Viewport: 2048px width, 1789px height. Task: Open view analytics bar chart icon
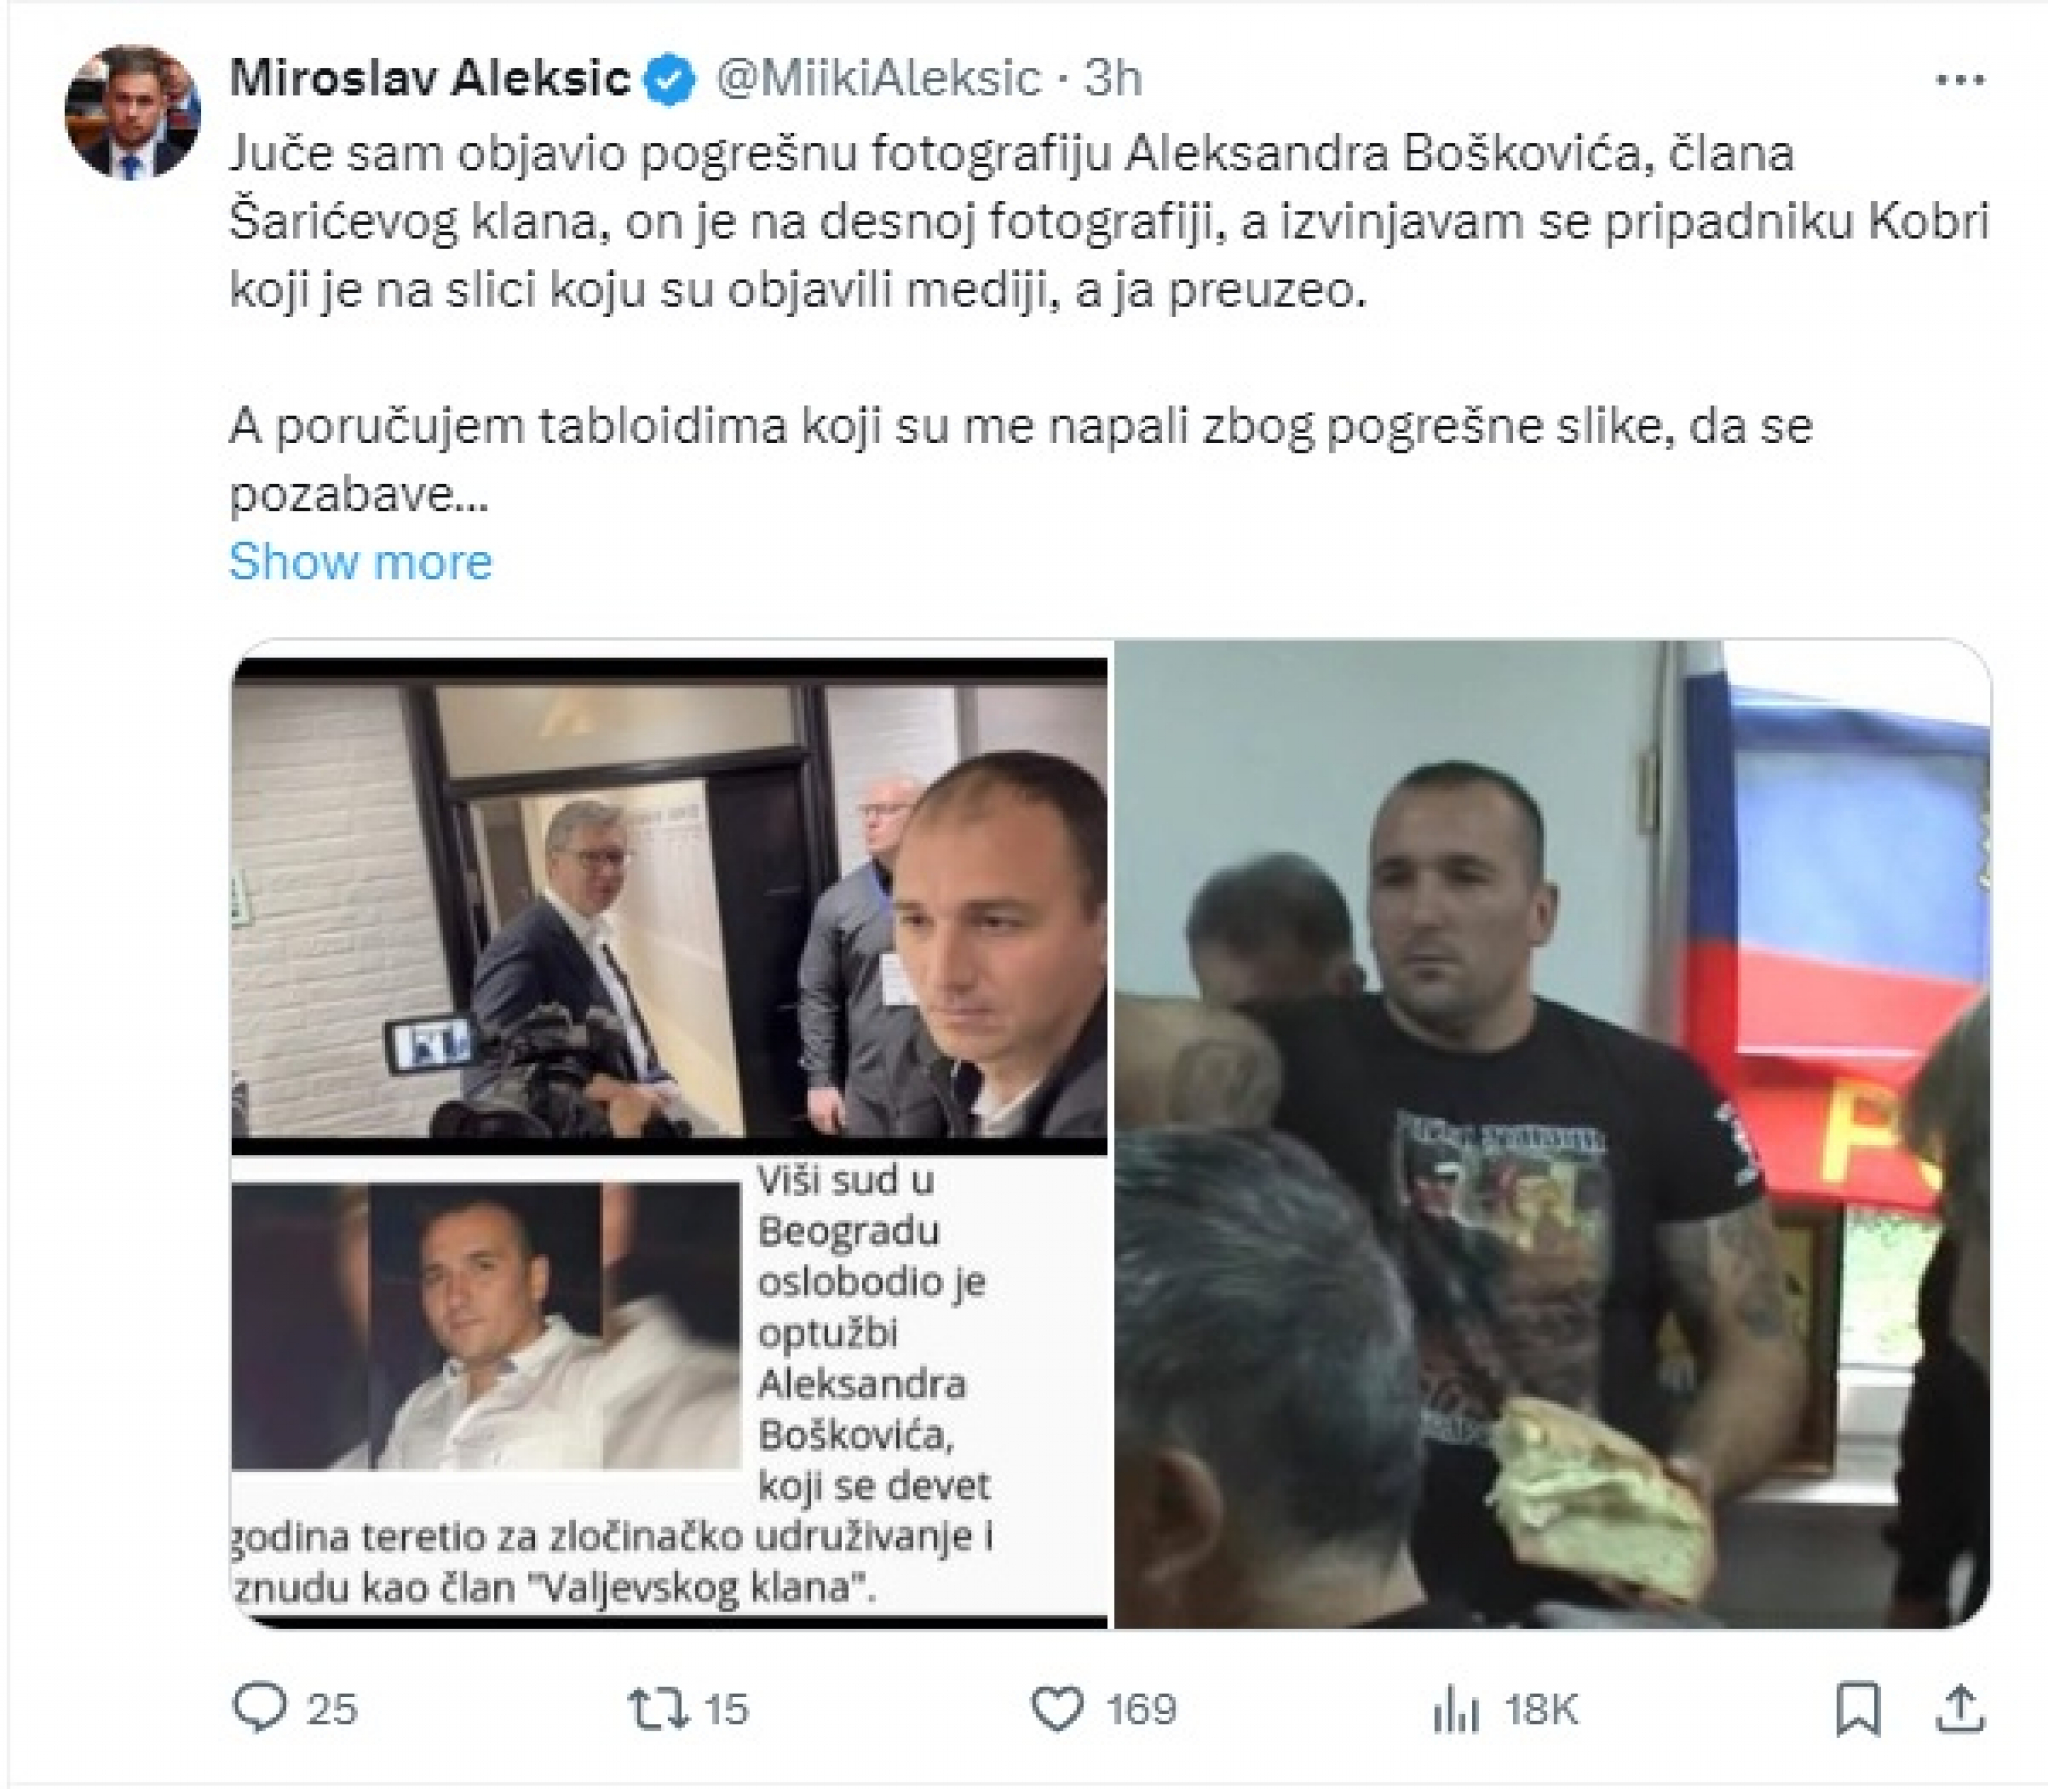pos(1456,1710)
